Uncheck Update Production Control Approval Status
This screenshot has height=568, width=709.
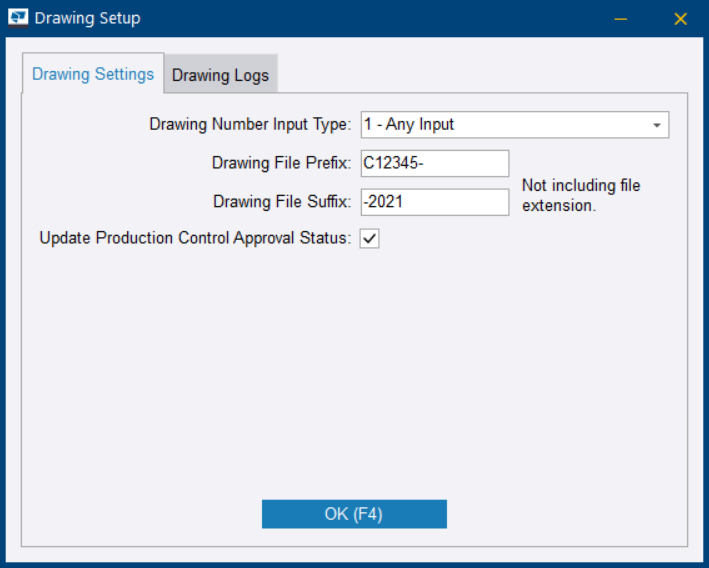[x=370, y=239]
